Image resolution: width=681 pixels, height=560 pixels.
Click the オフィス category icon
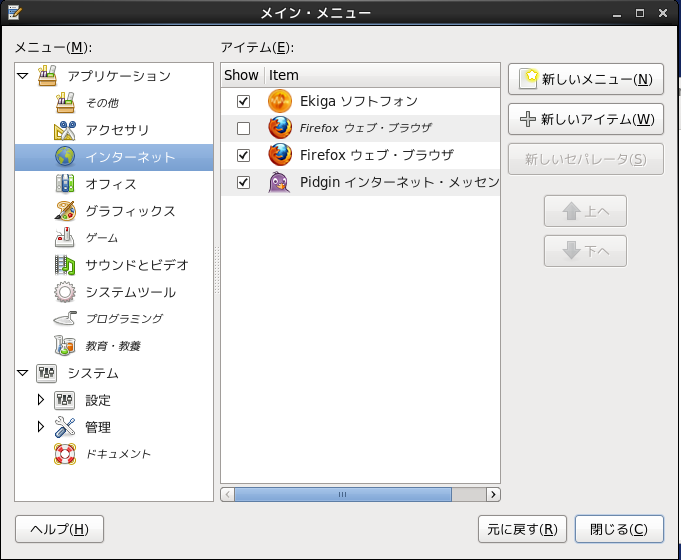click(65, 184)
